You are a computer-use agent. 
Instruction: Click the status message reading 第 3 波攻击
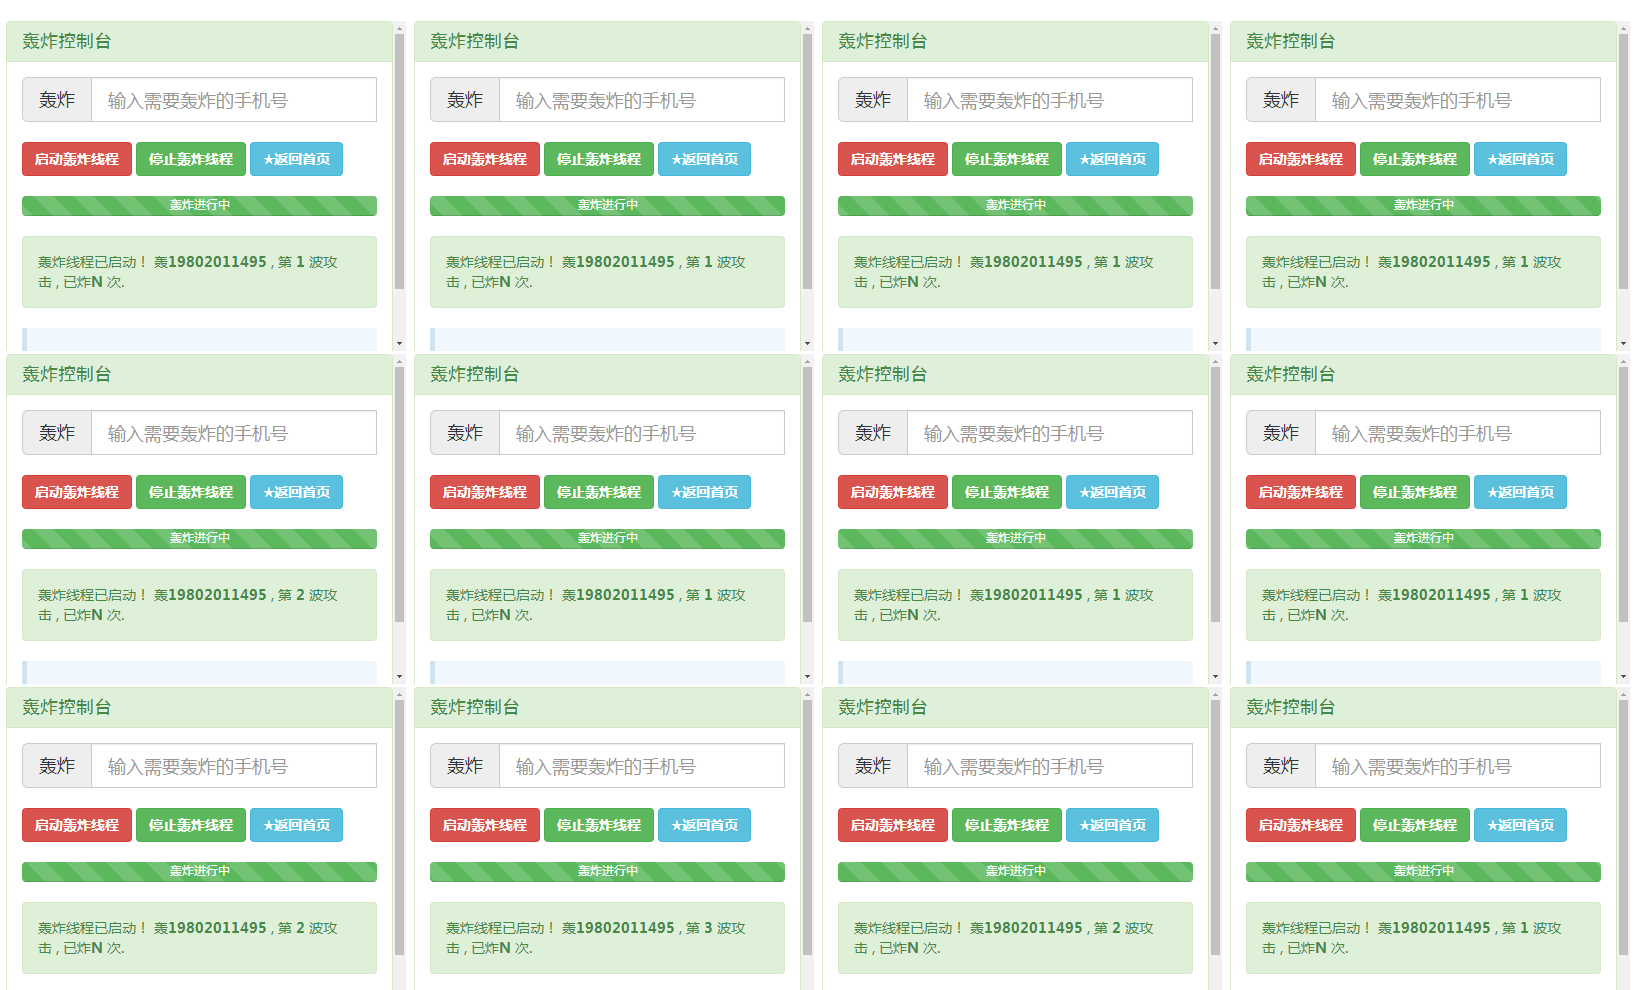point(607,938)
